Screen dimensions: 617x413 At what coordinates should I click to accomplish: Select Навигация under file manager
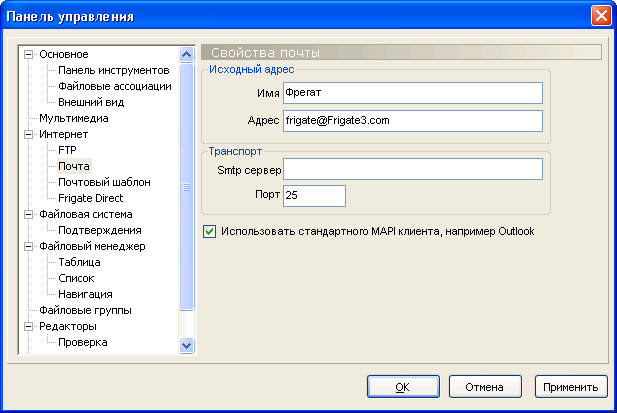(x=85, y=294)
